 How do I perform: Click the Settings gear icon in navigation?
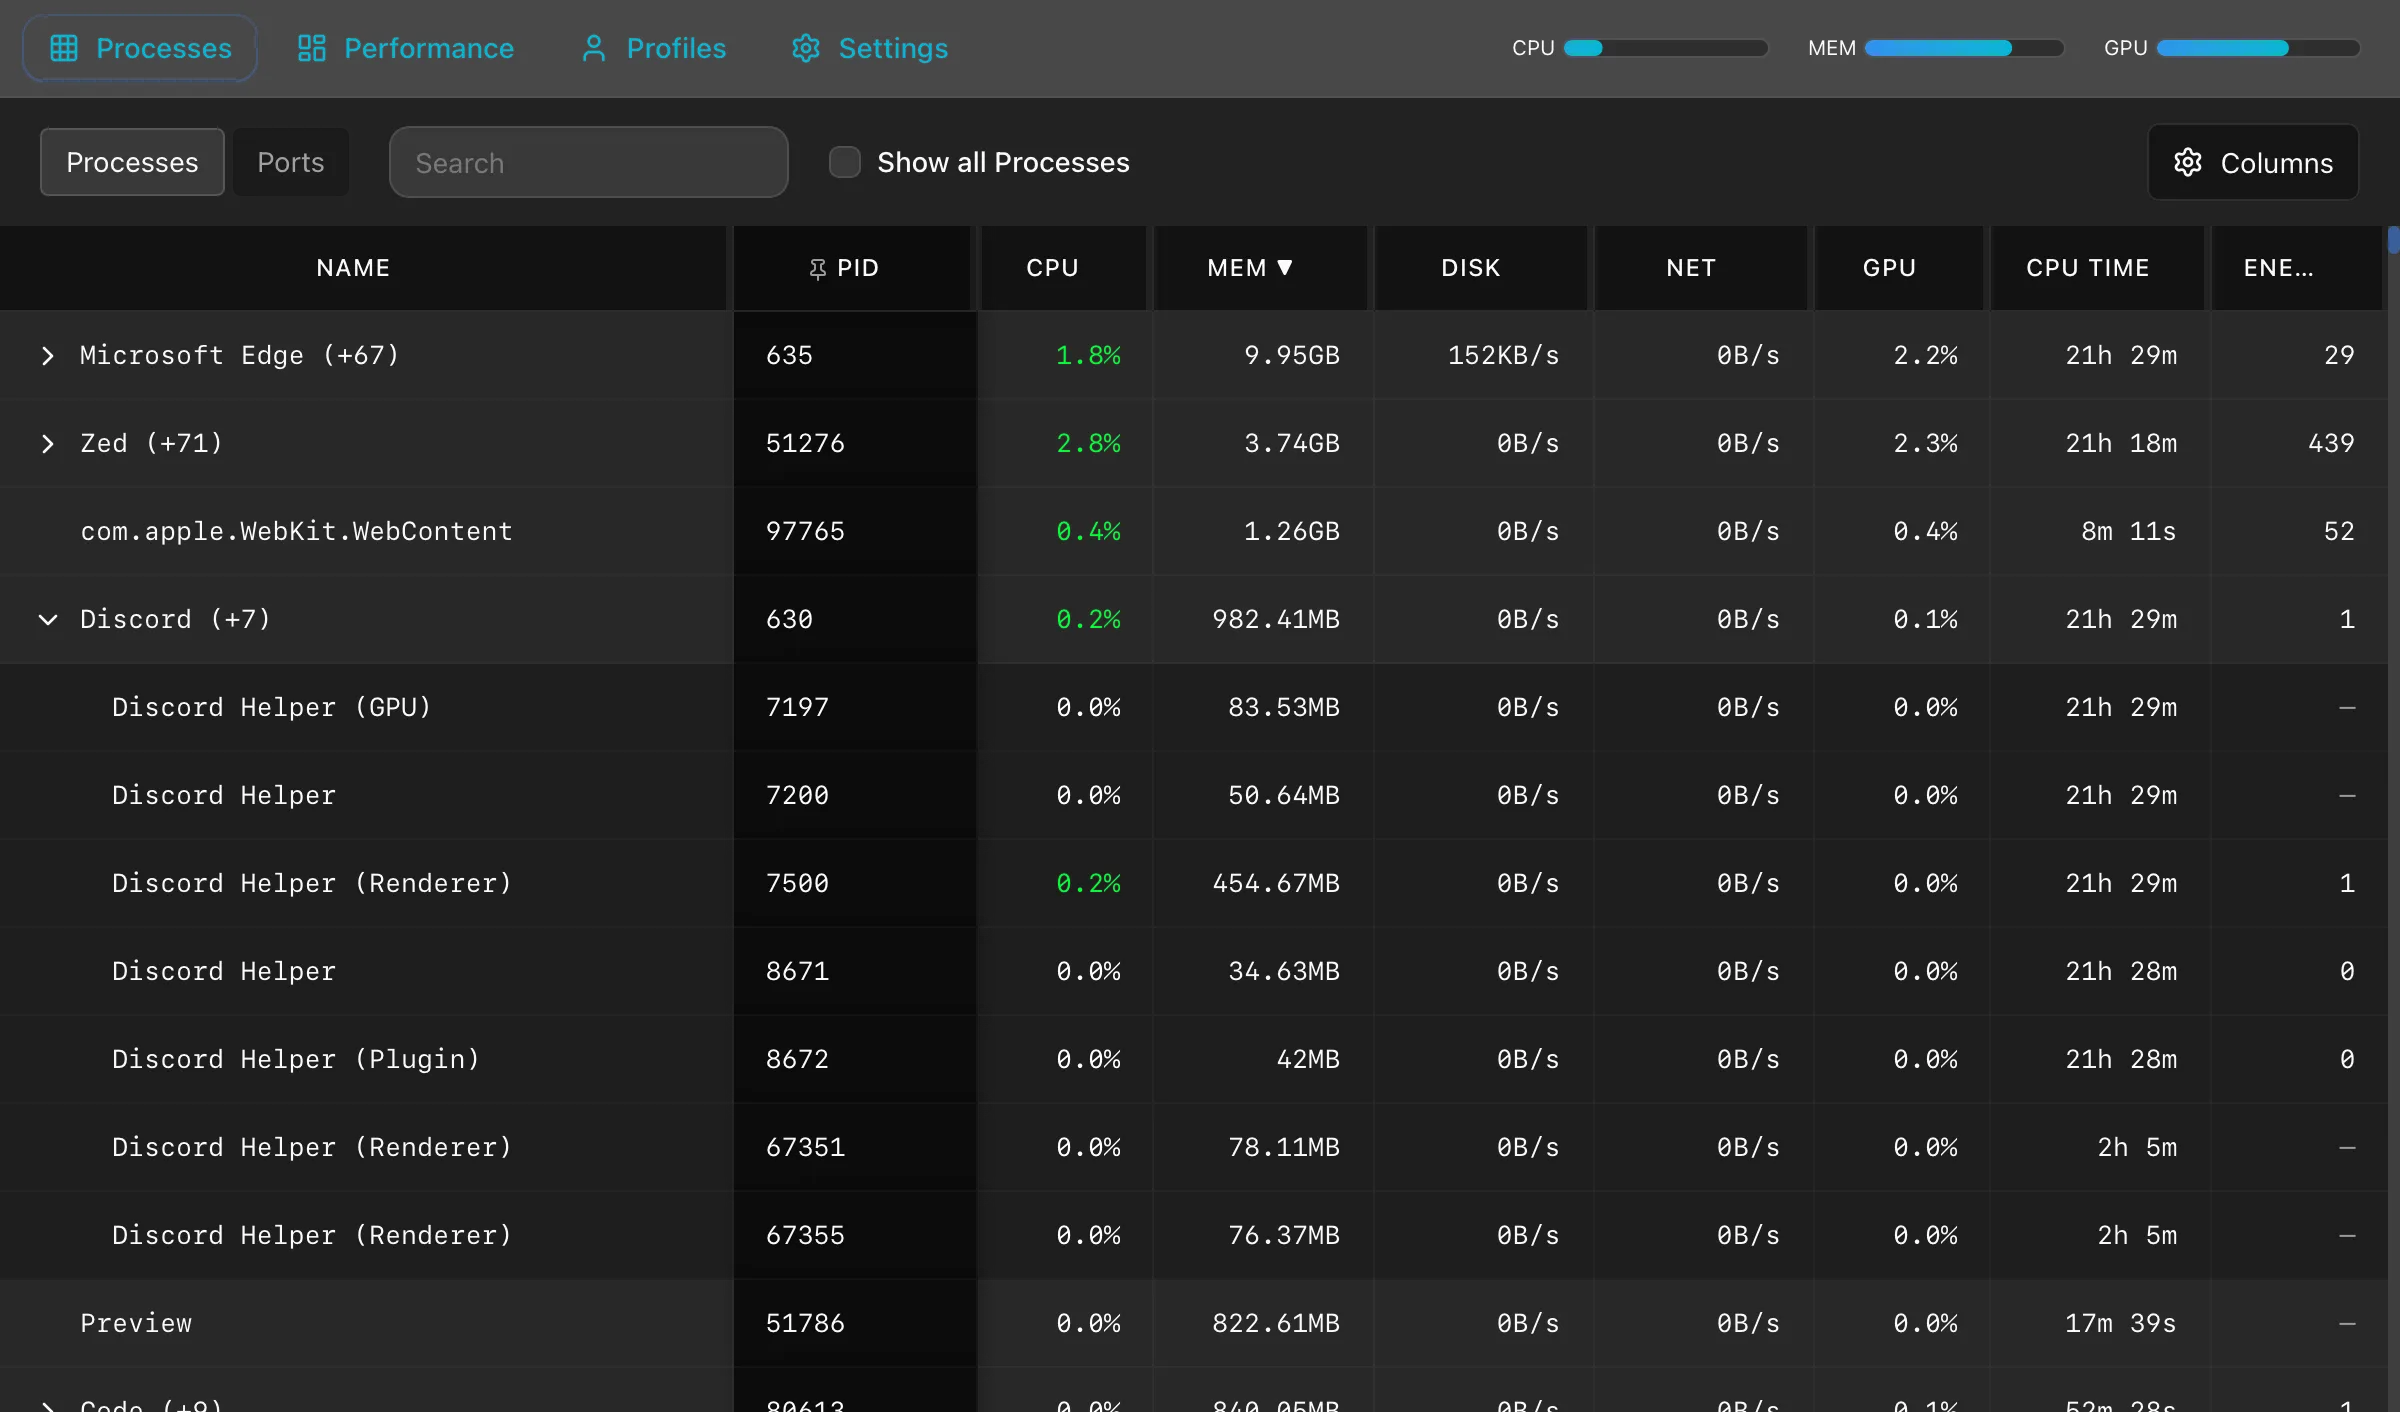[x=806, y=48]
